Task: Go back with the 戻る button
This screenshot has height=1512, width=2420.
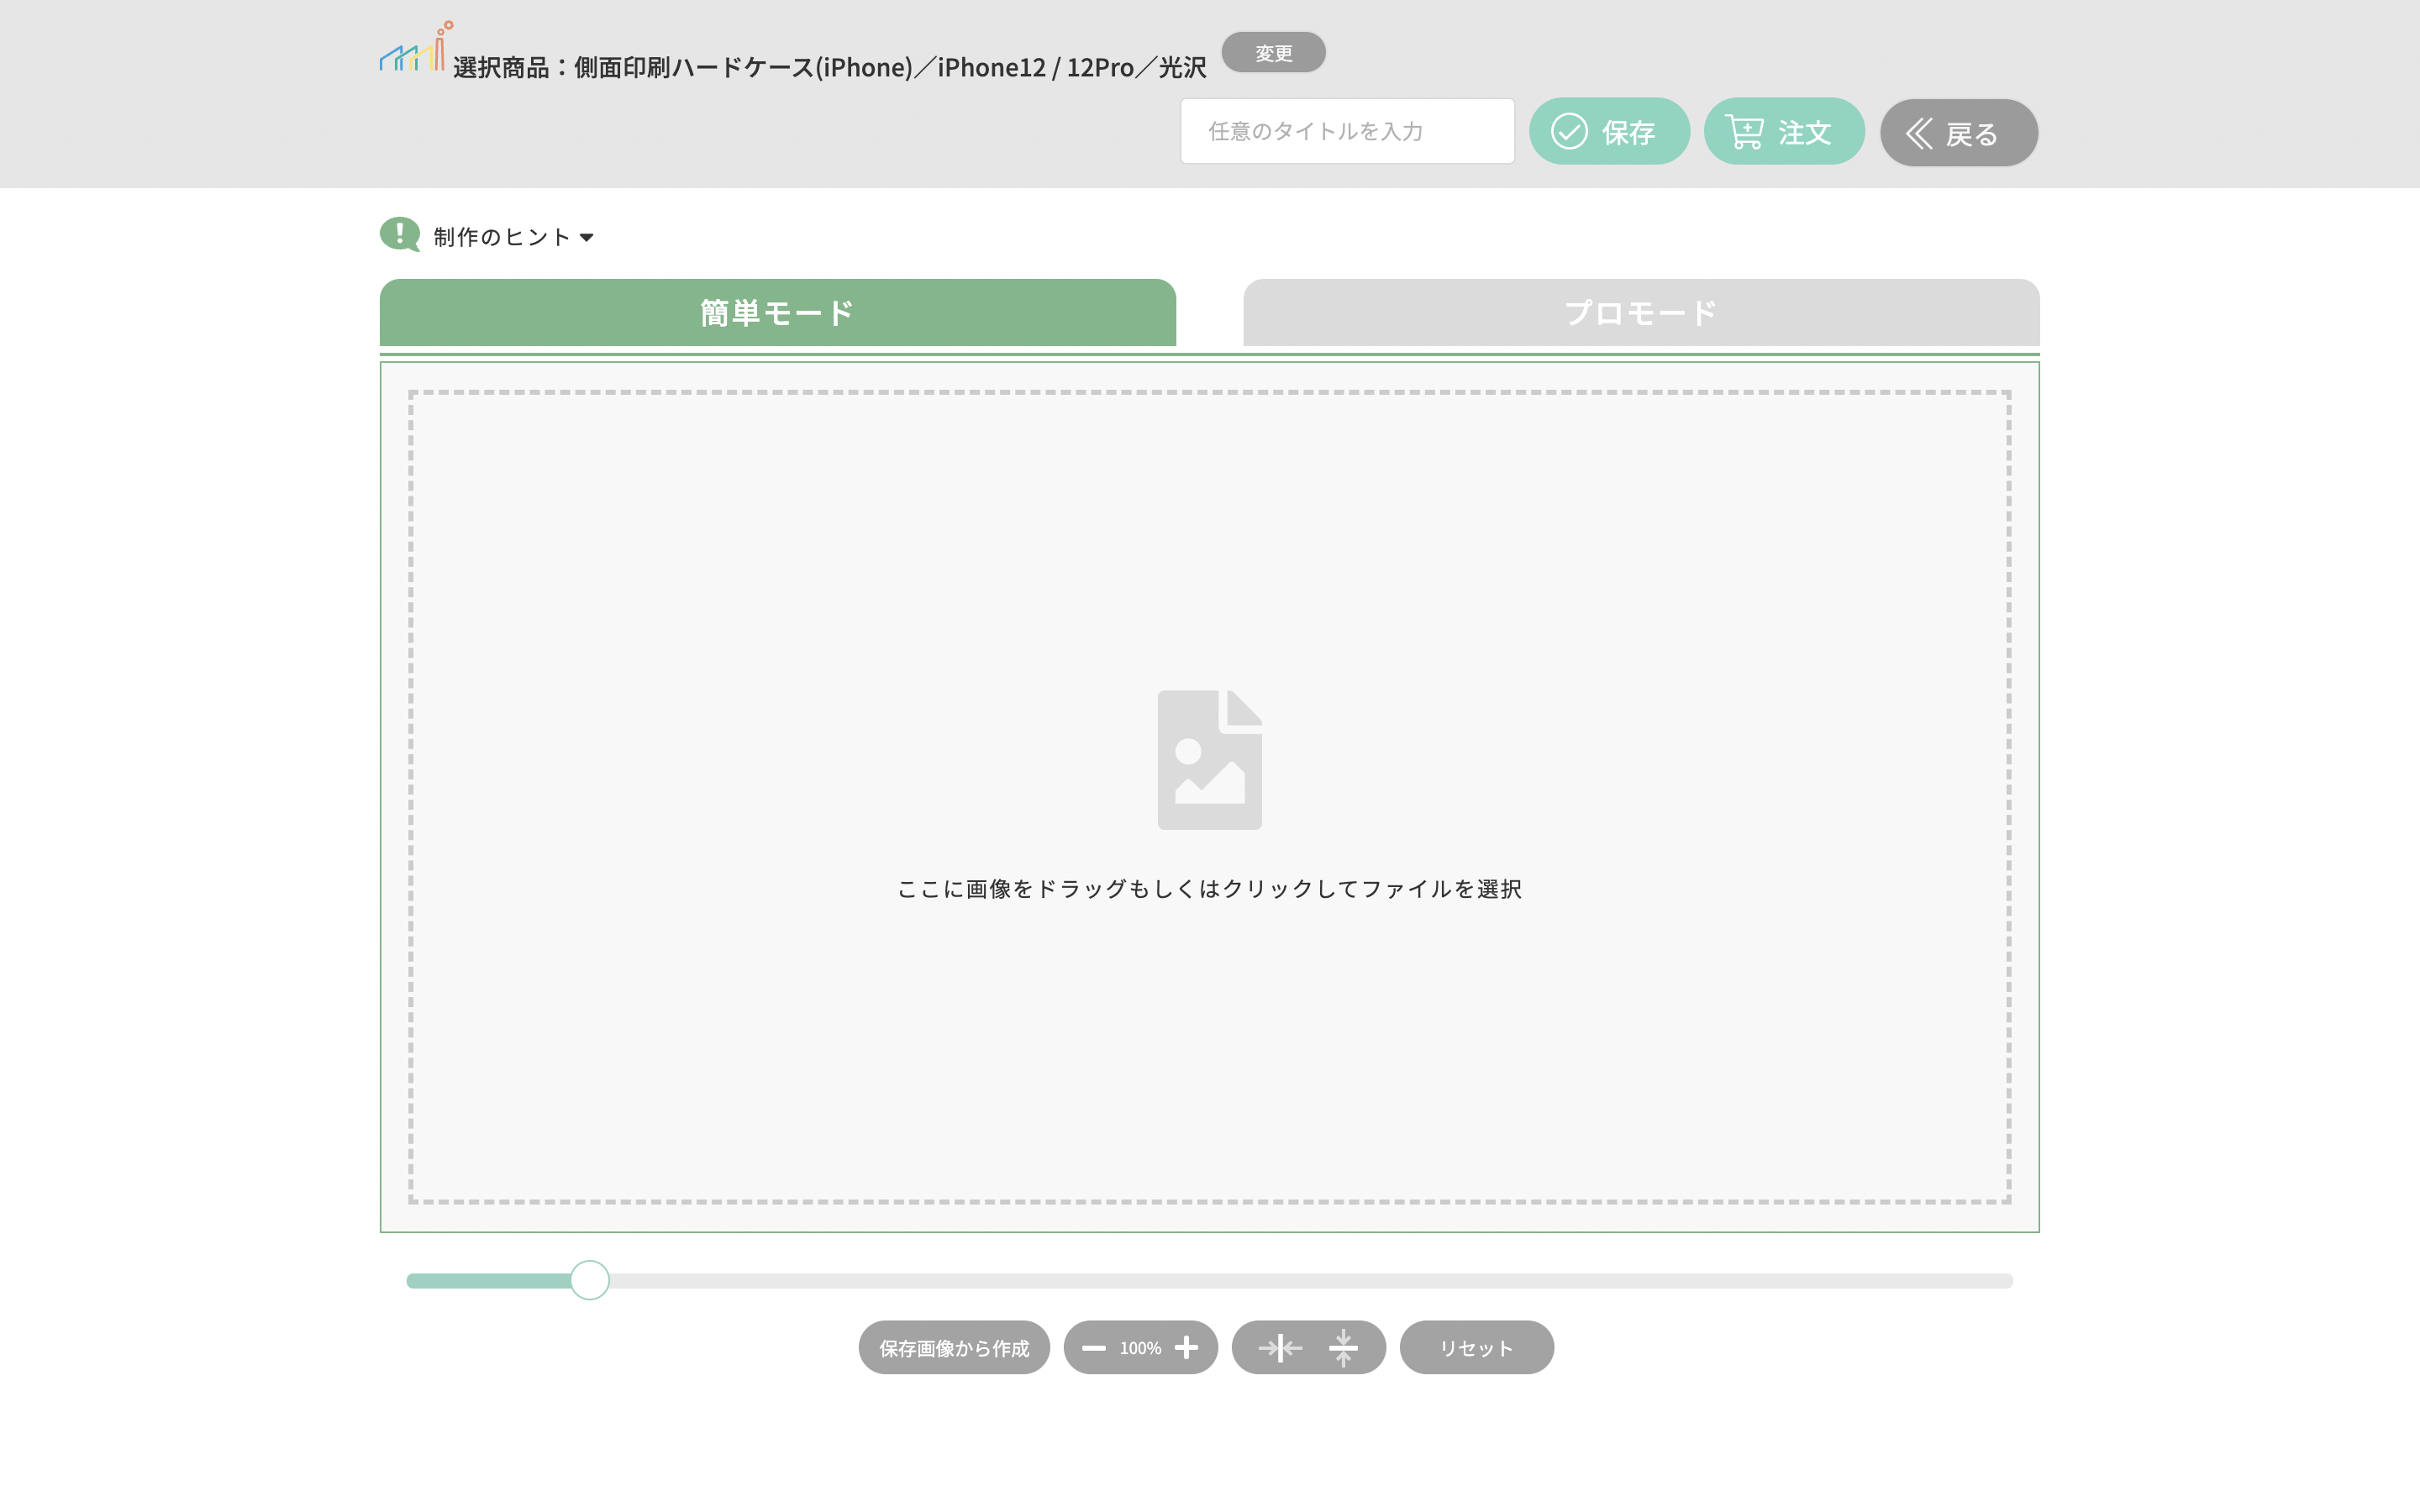Action: pyautogui.click(x=1958, y=133)
